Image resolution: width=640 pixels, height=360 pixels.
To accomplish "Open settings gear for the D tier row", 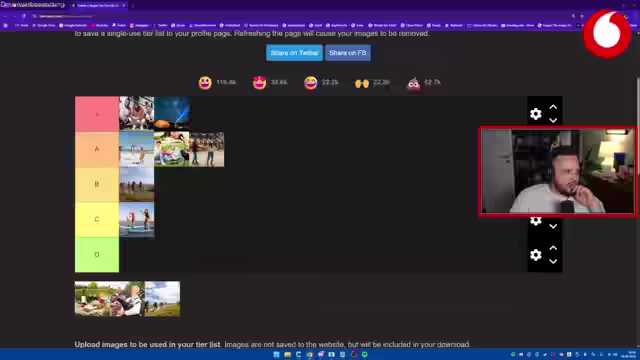I will click(536, 255).
